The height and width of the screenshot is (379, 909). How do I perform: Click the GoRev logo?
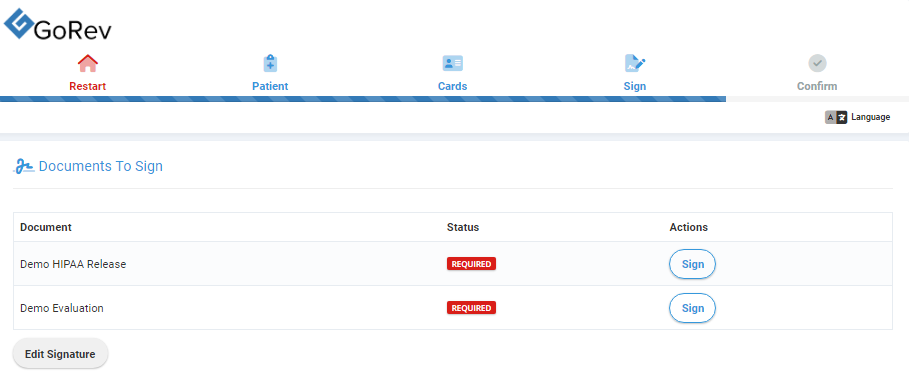57,24
